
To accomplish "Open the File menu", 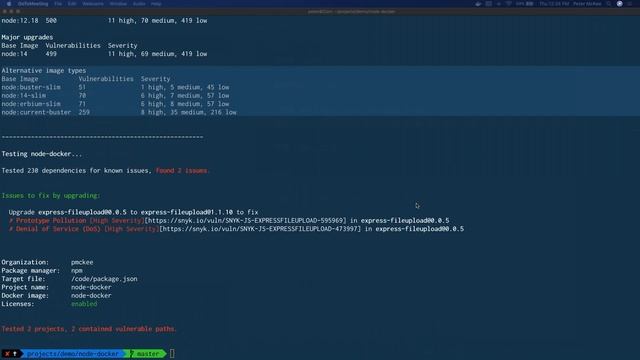I will click(x=58, y=4).
